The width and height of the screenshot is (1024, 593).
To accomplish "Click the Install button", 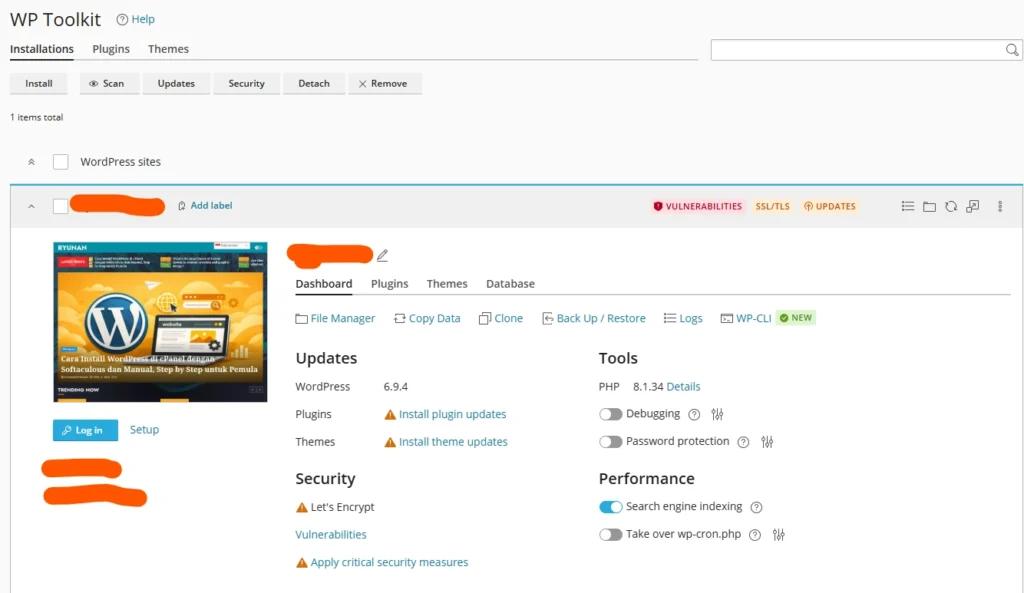I will coord(39,84).
